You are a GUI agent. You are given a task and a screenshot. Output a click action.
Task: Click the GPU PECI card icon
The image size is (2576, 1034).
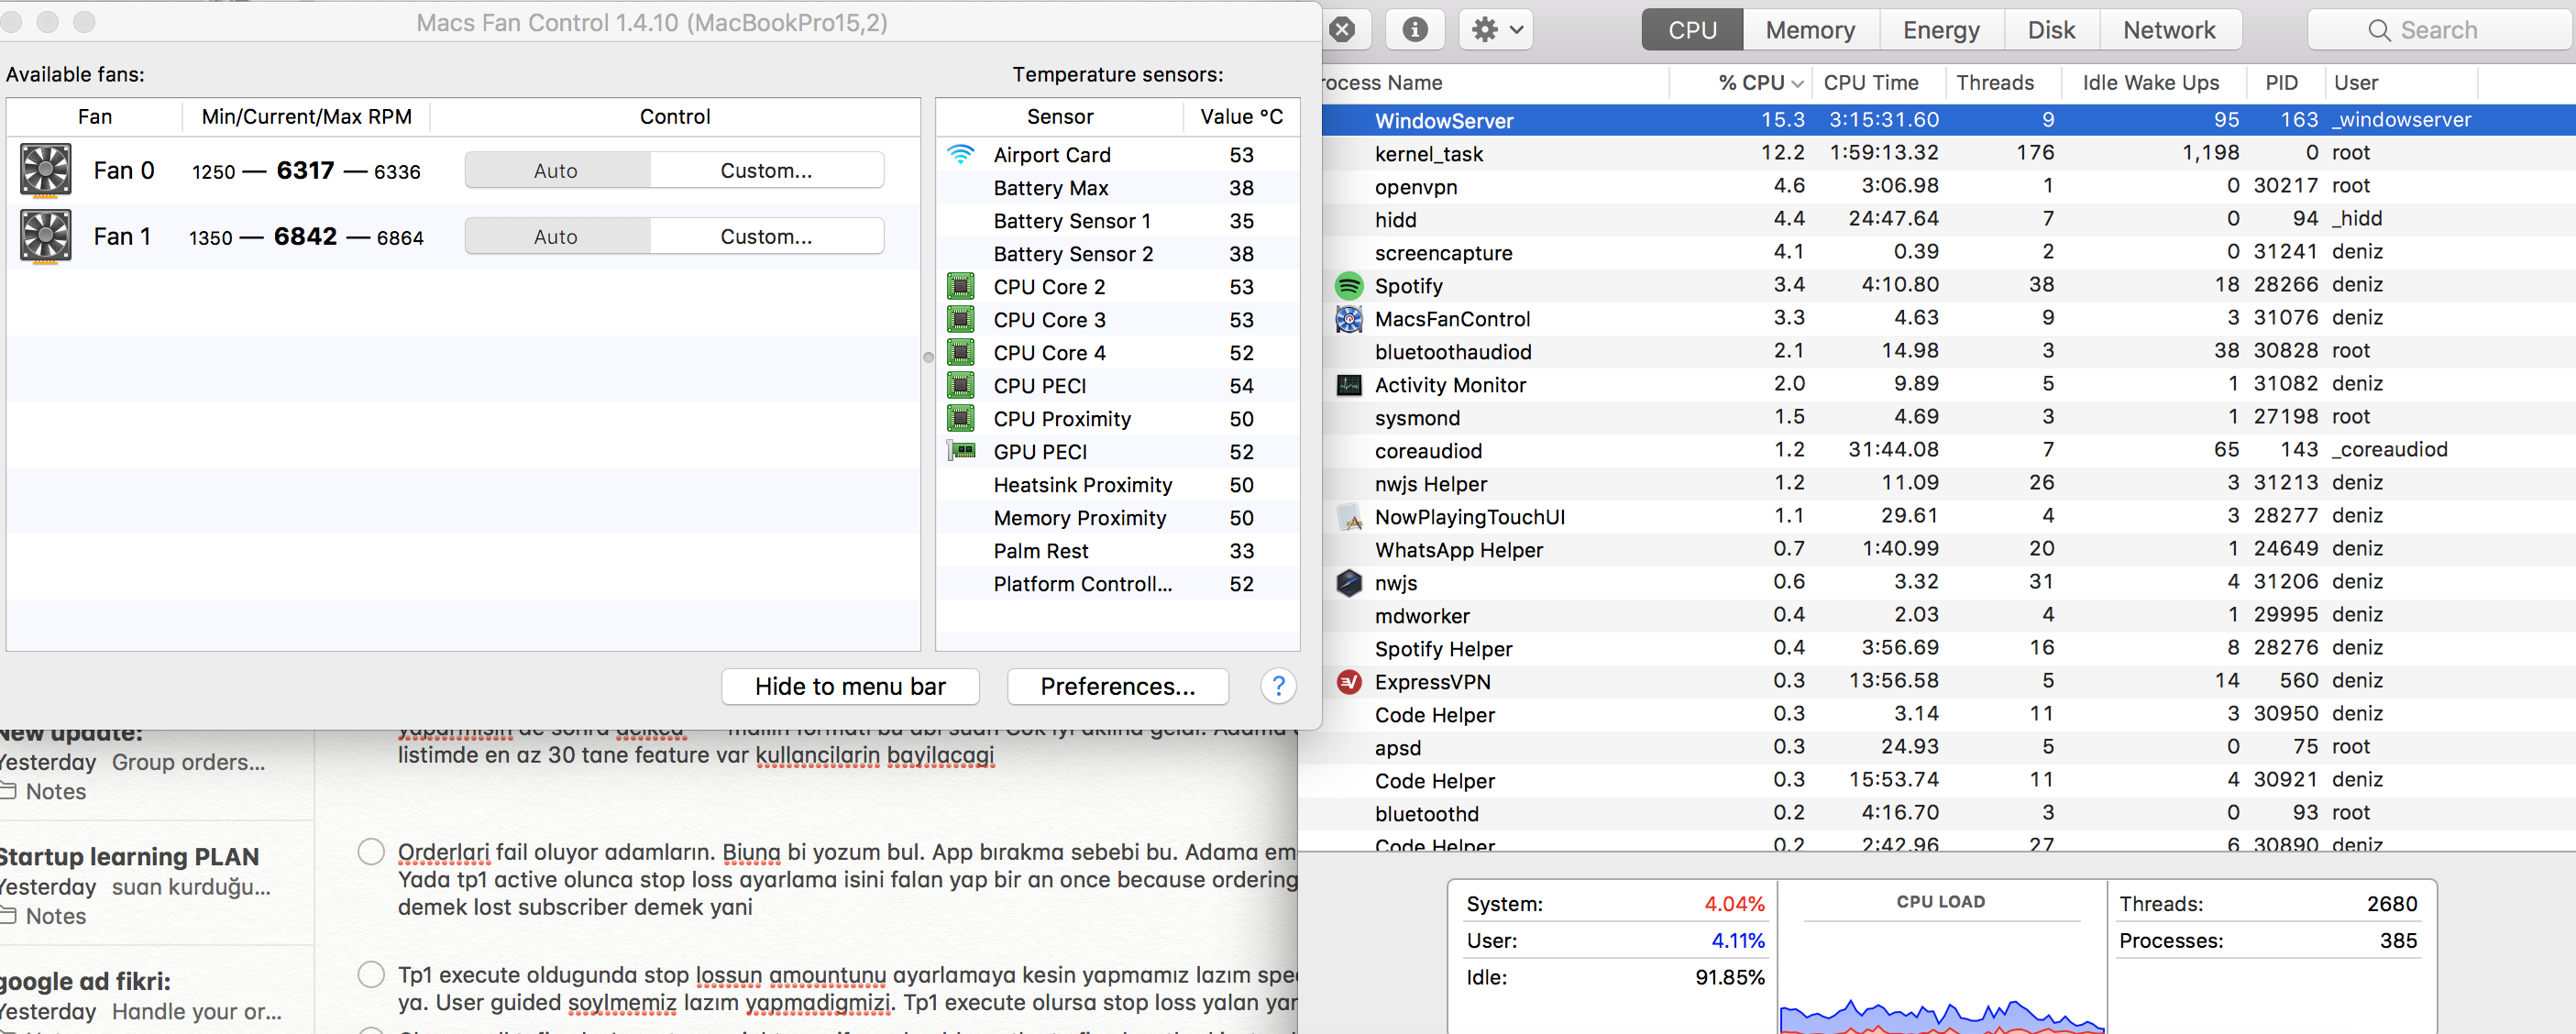961,451
